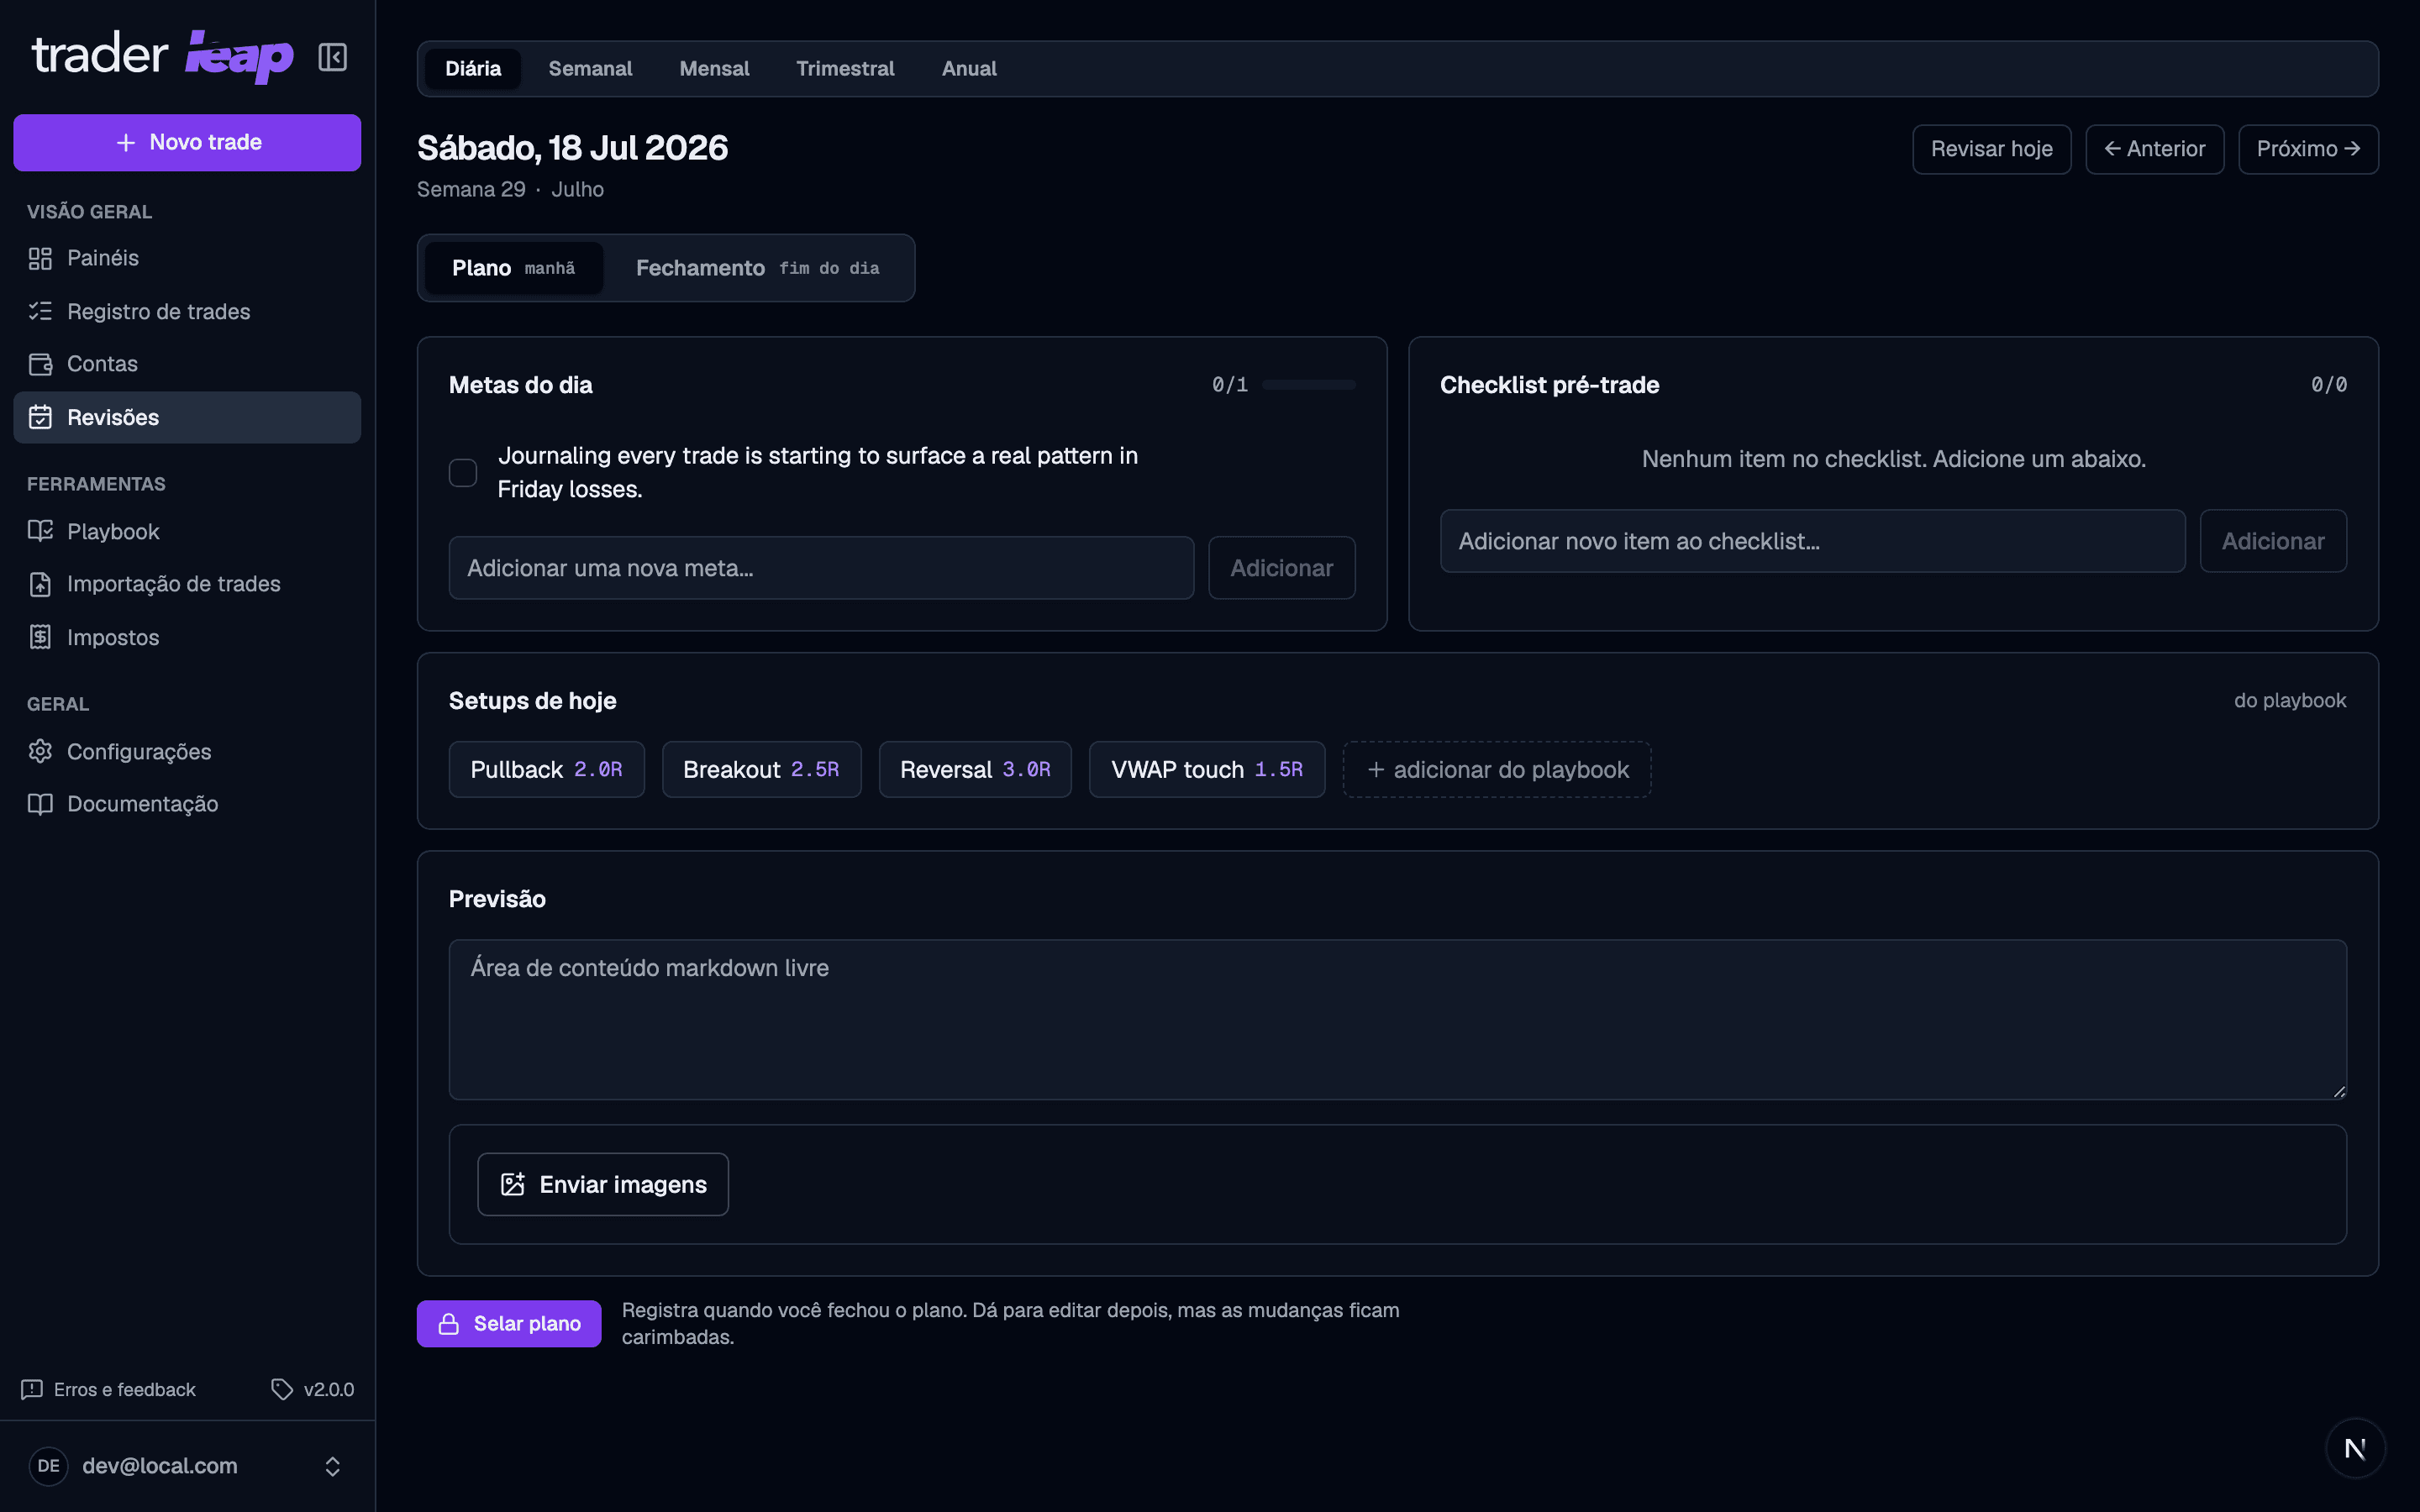Open Erros e feedback link
Screen dimensions: 2420x1512
[x=108, y=1389]
